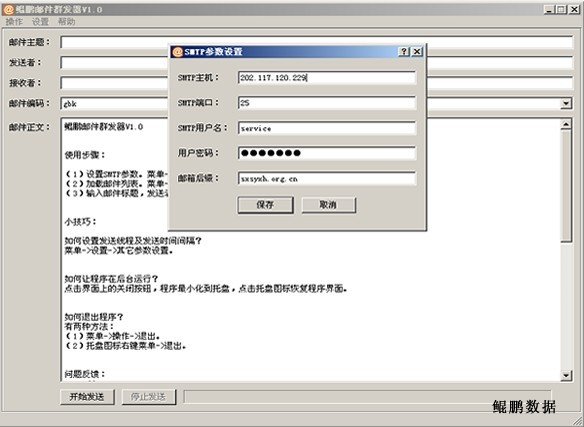Click the 邮件主题 input field
Screen dimensions: 584x427
317,42
